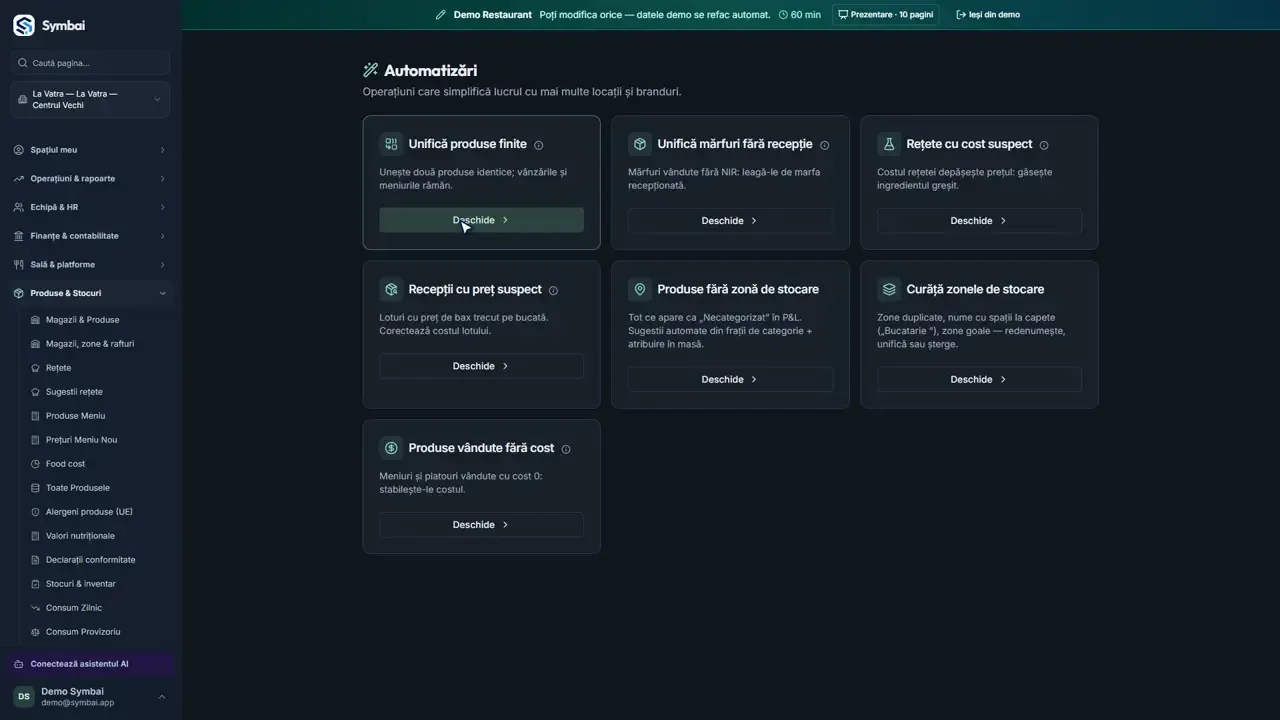Click Prezentare · 10 pagini button
Screen dimensions: 1280x720
pyautogui.click(x=885, y=15)
